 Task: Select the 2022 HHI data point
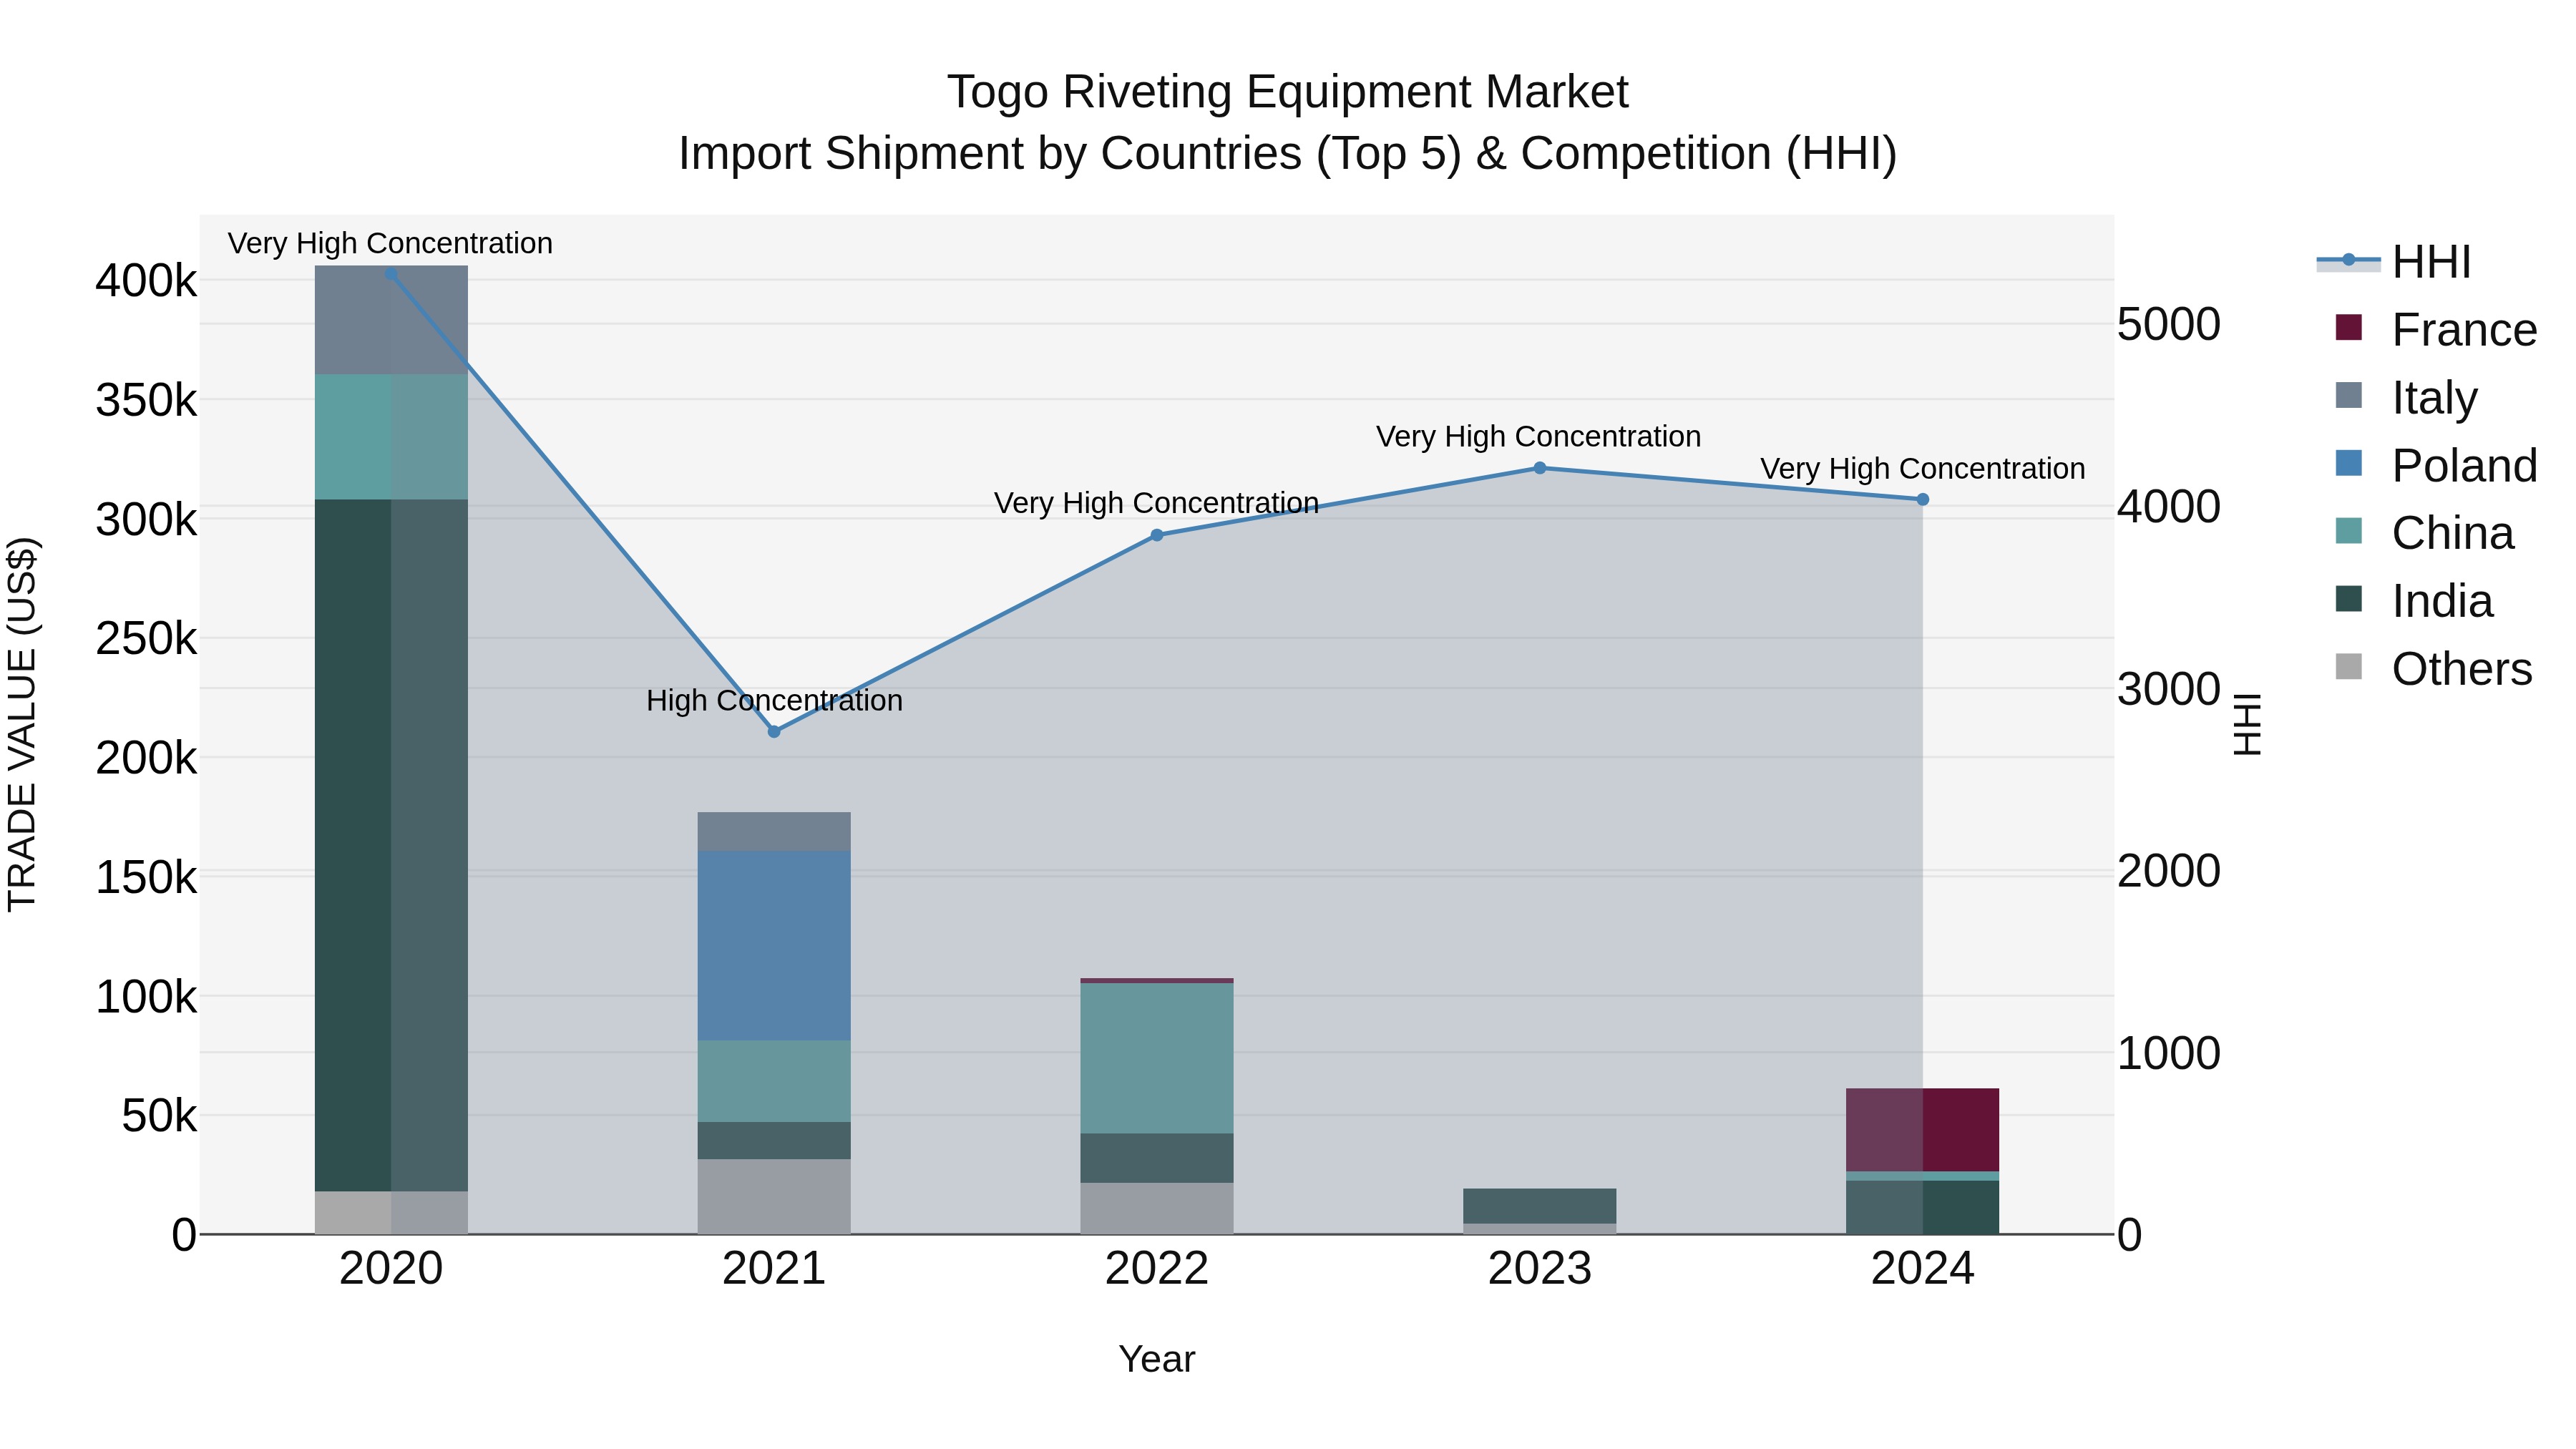coord(1157,535)
